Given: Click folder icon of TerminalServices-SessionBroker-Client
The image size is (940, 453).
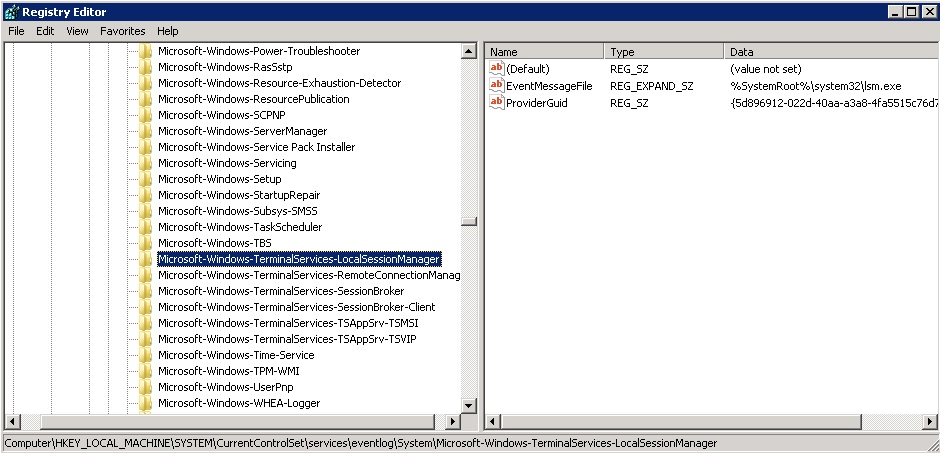Looking at the screenshot, I should pyautogui.click(x=145, y=307).
